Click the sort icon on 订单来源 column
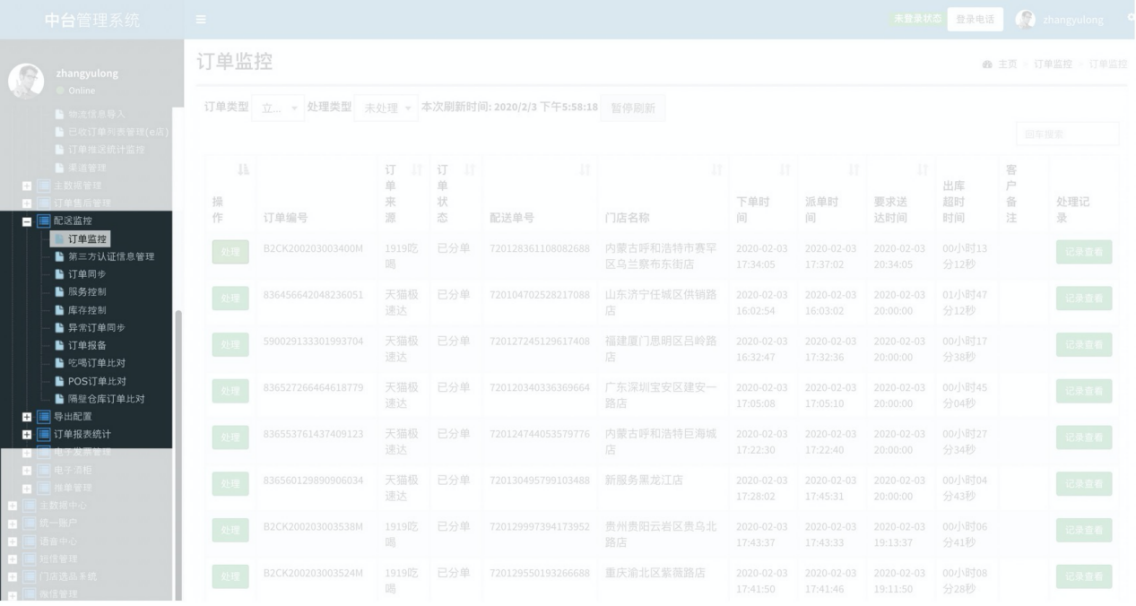 point(417,170)
